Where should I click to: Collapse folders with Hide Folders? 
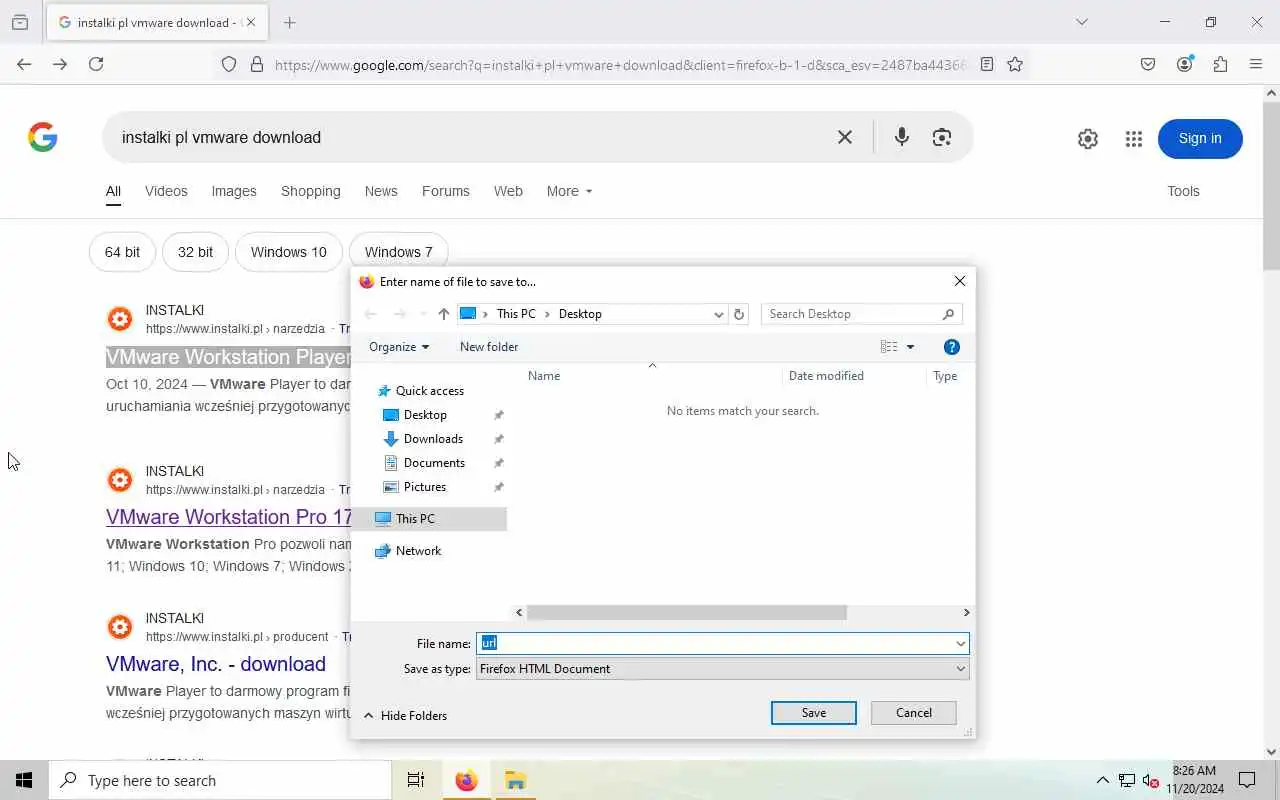coord(405,716)
